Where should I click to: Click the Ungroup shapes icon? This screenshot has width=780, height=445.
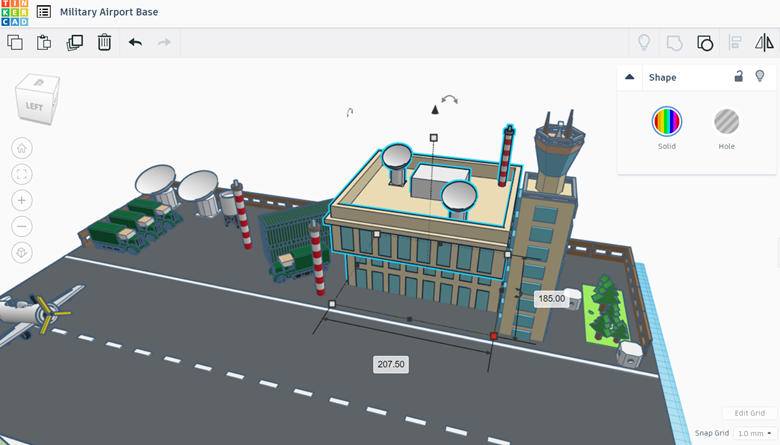click(705, 43)
